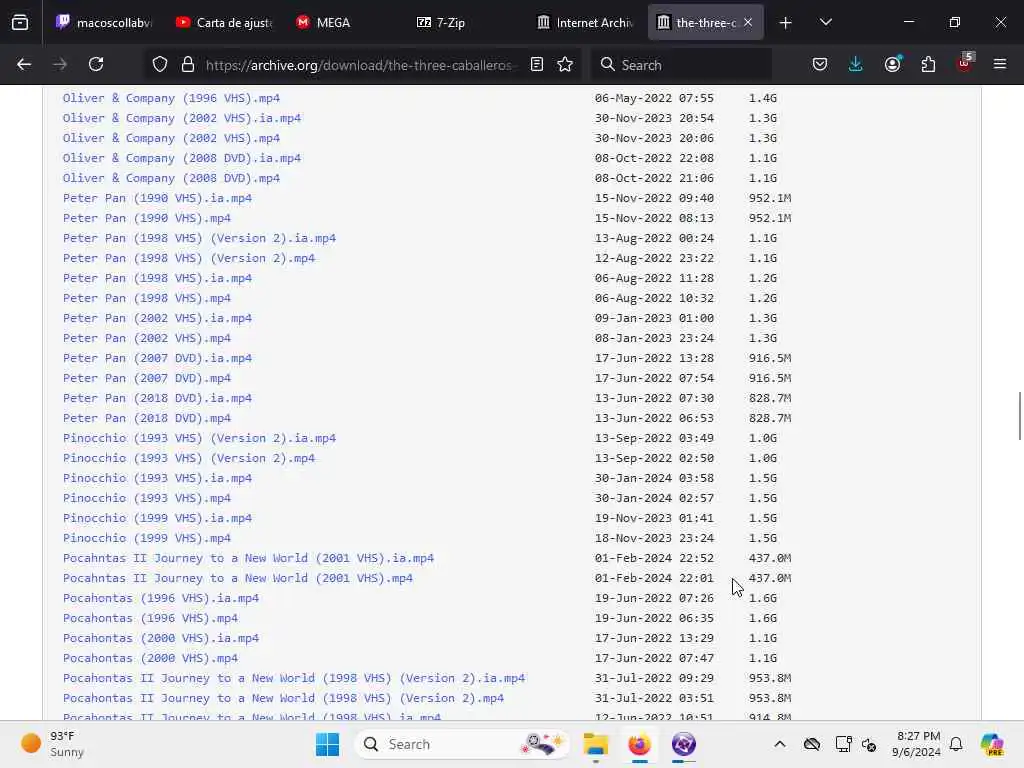Switch to the MEGA tab

344,23
